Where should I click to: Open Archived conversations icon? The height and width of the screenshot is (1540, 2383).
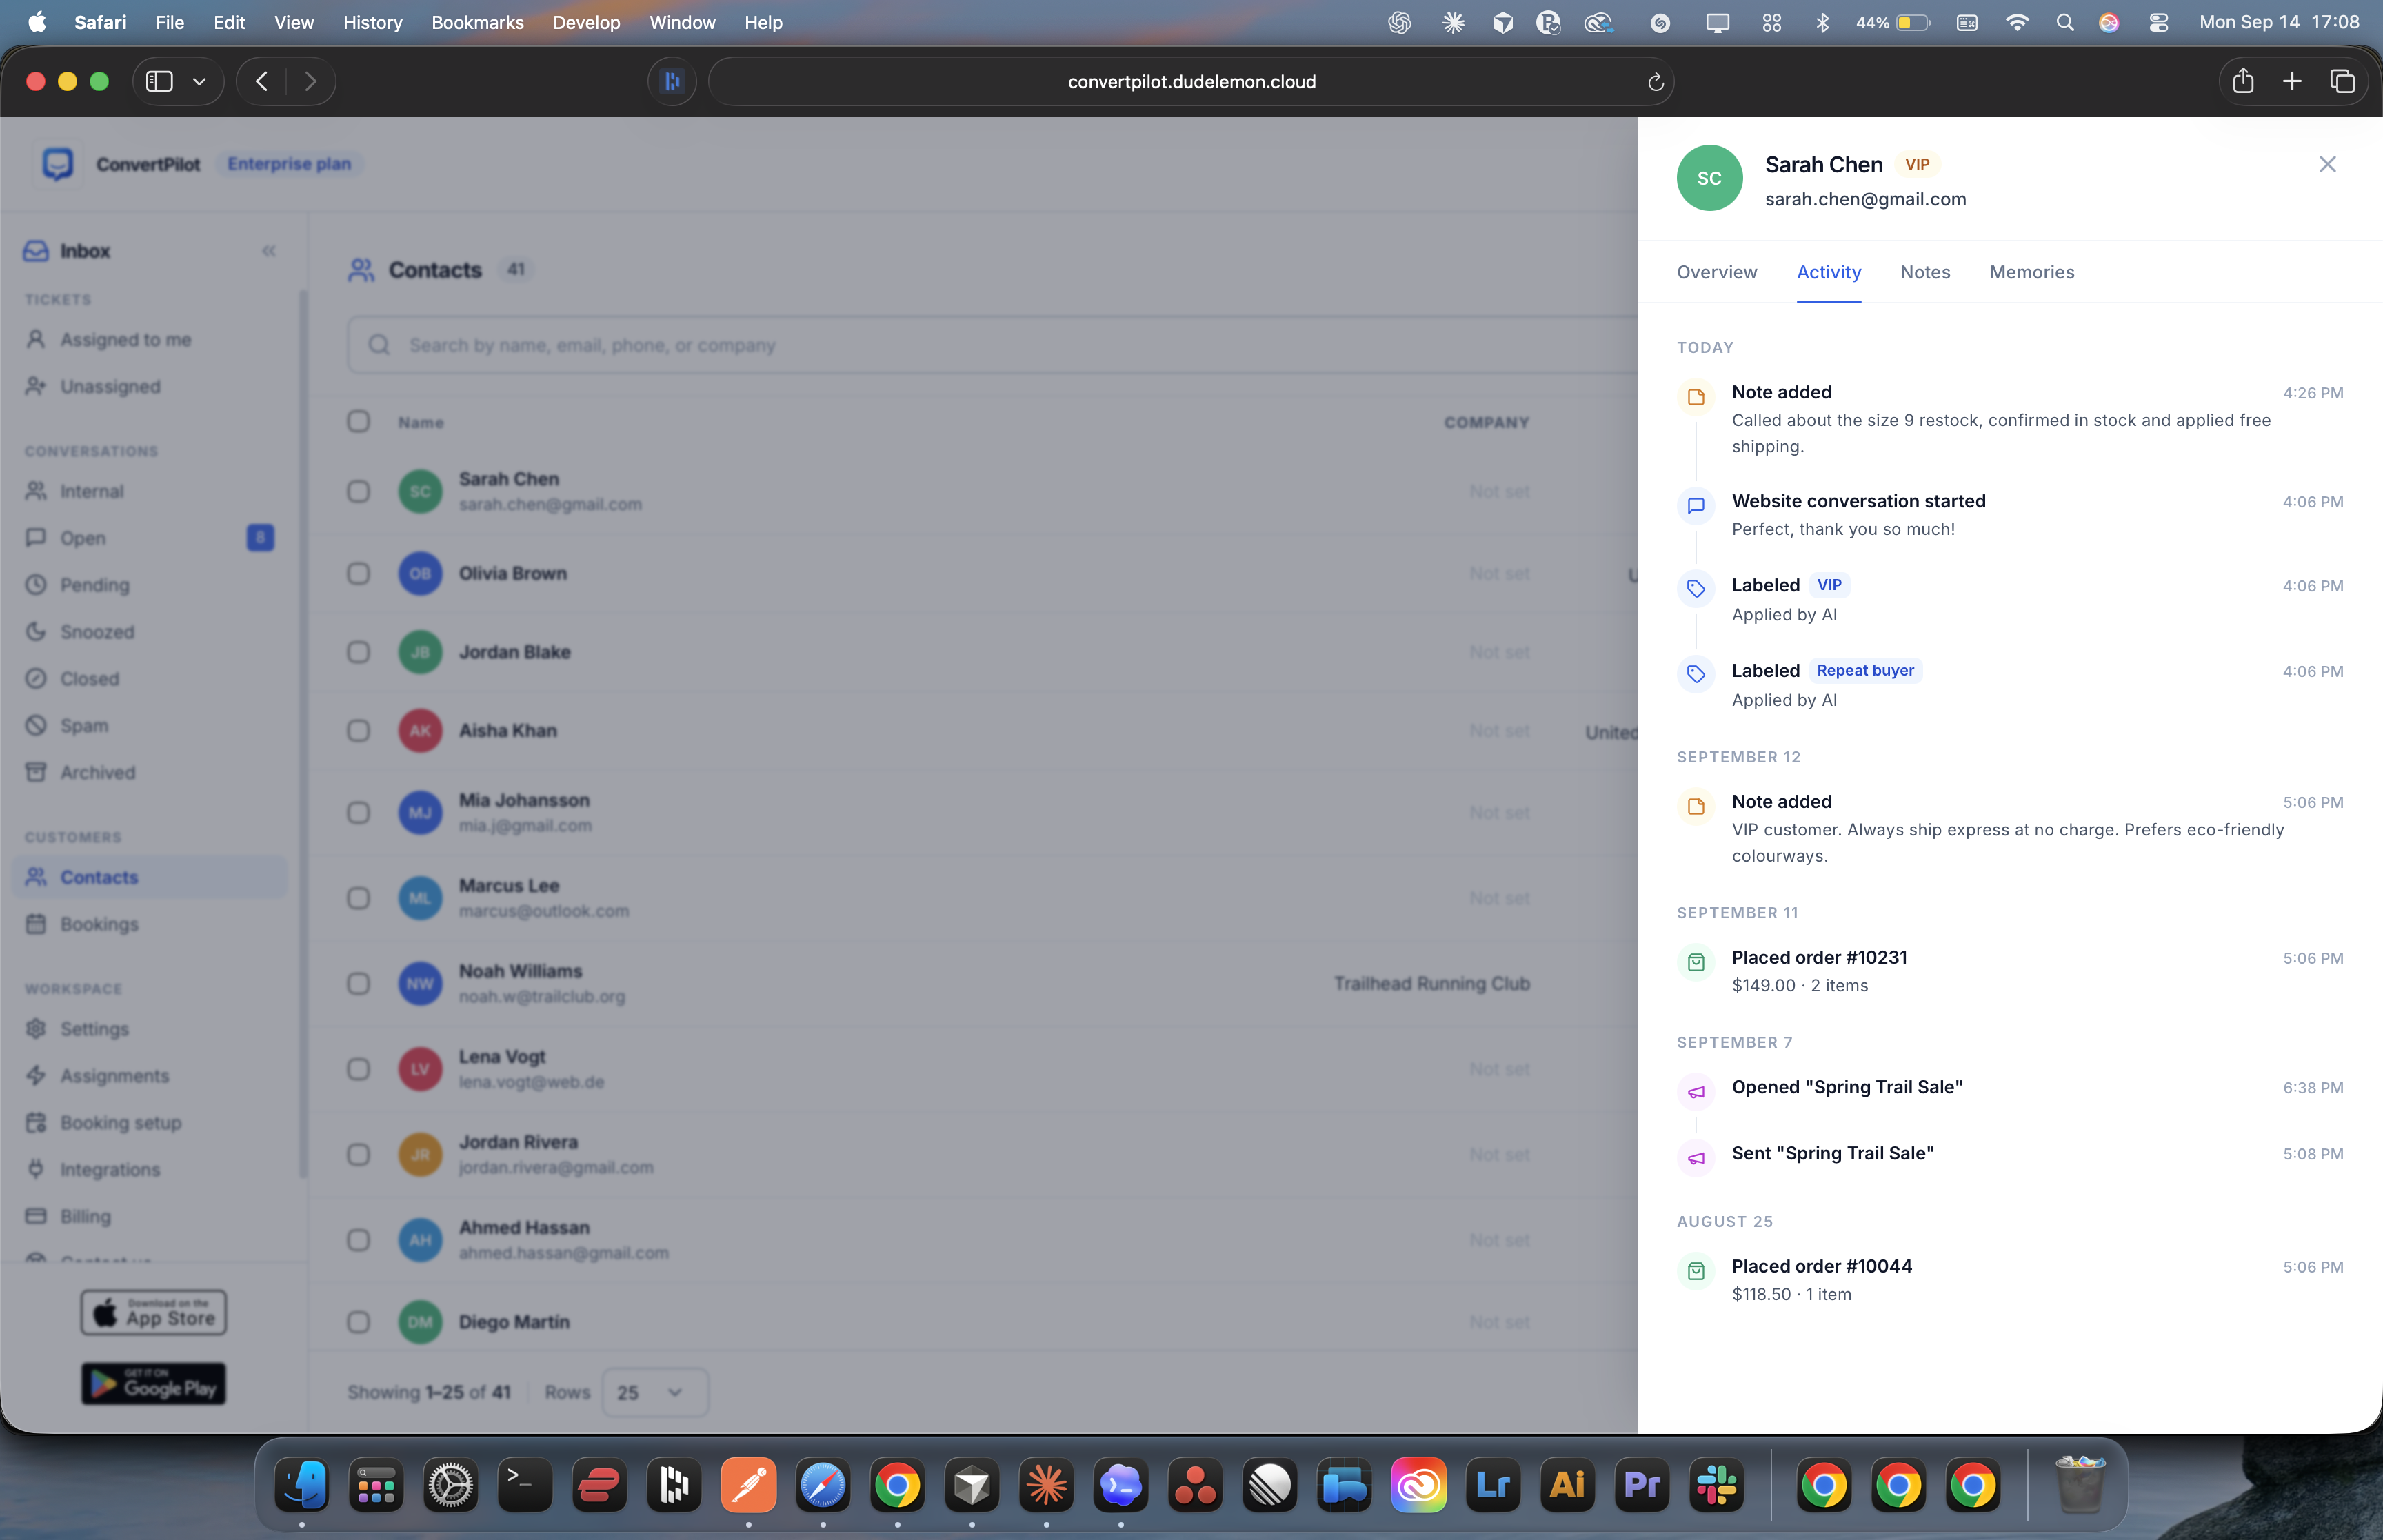pyautogui.click(x=36, y=772)
